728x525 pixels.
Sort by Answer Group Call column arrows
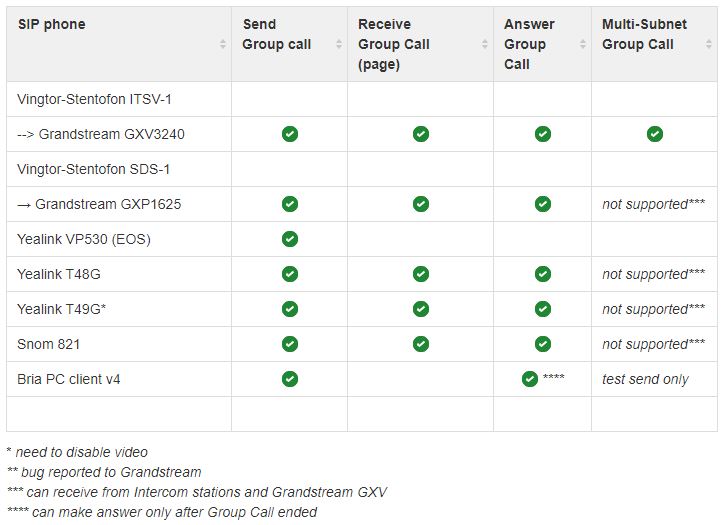[x=583, y=44]
